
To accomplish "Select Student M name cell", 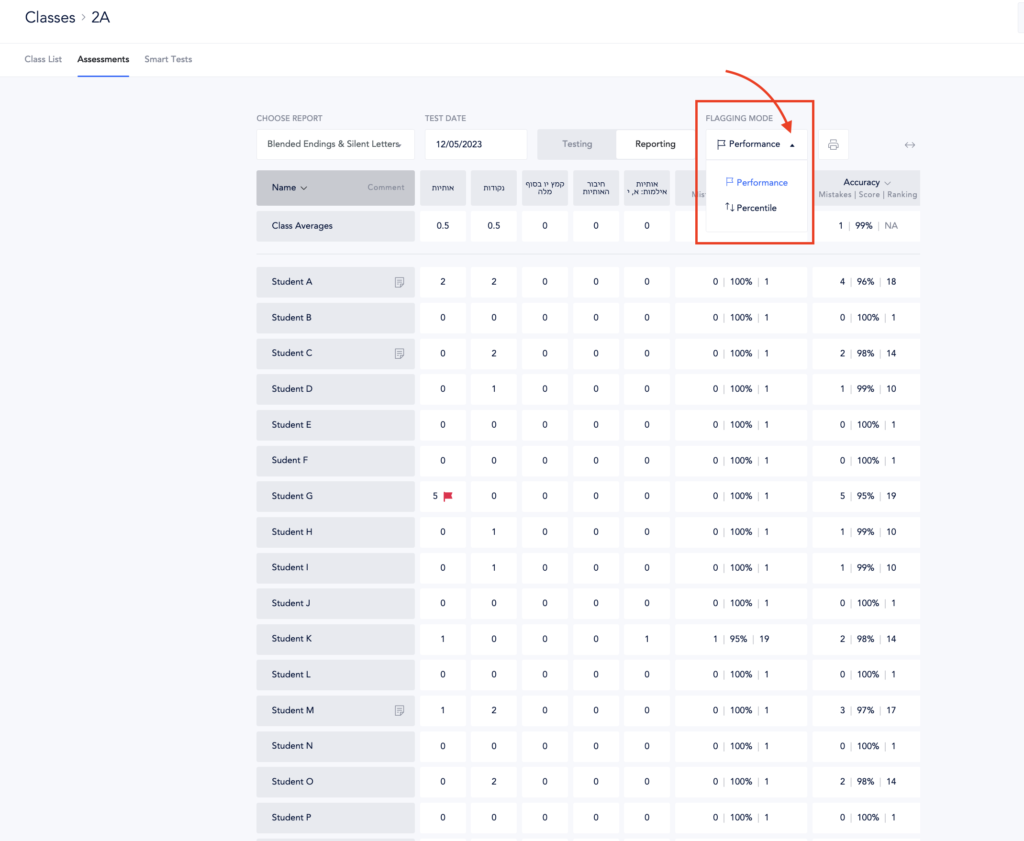I will click(x=335, y=710).
